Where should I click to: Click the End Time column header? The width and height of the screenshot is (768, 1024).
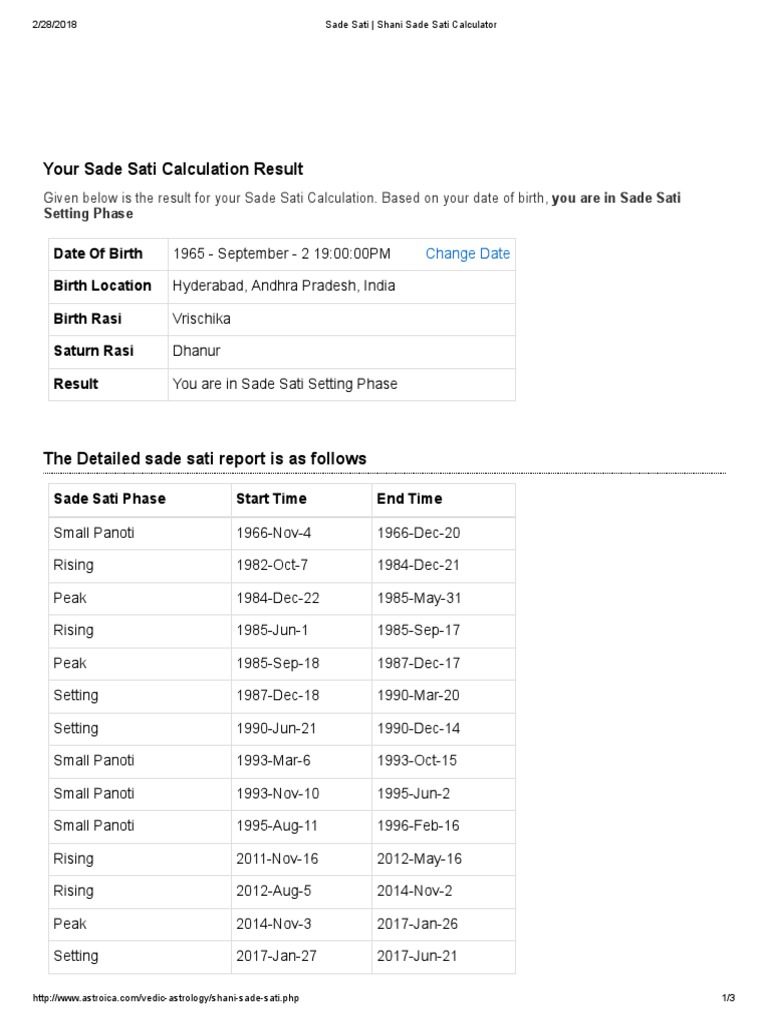point(409,498)
